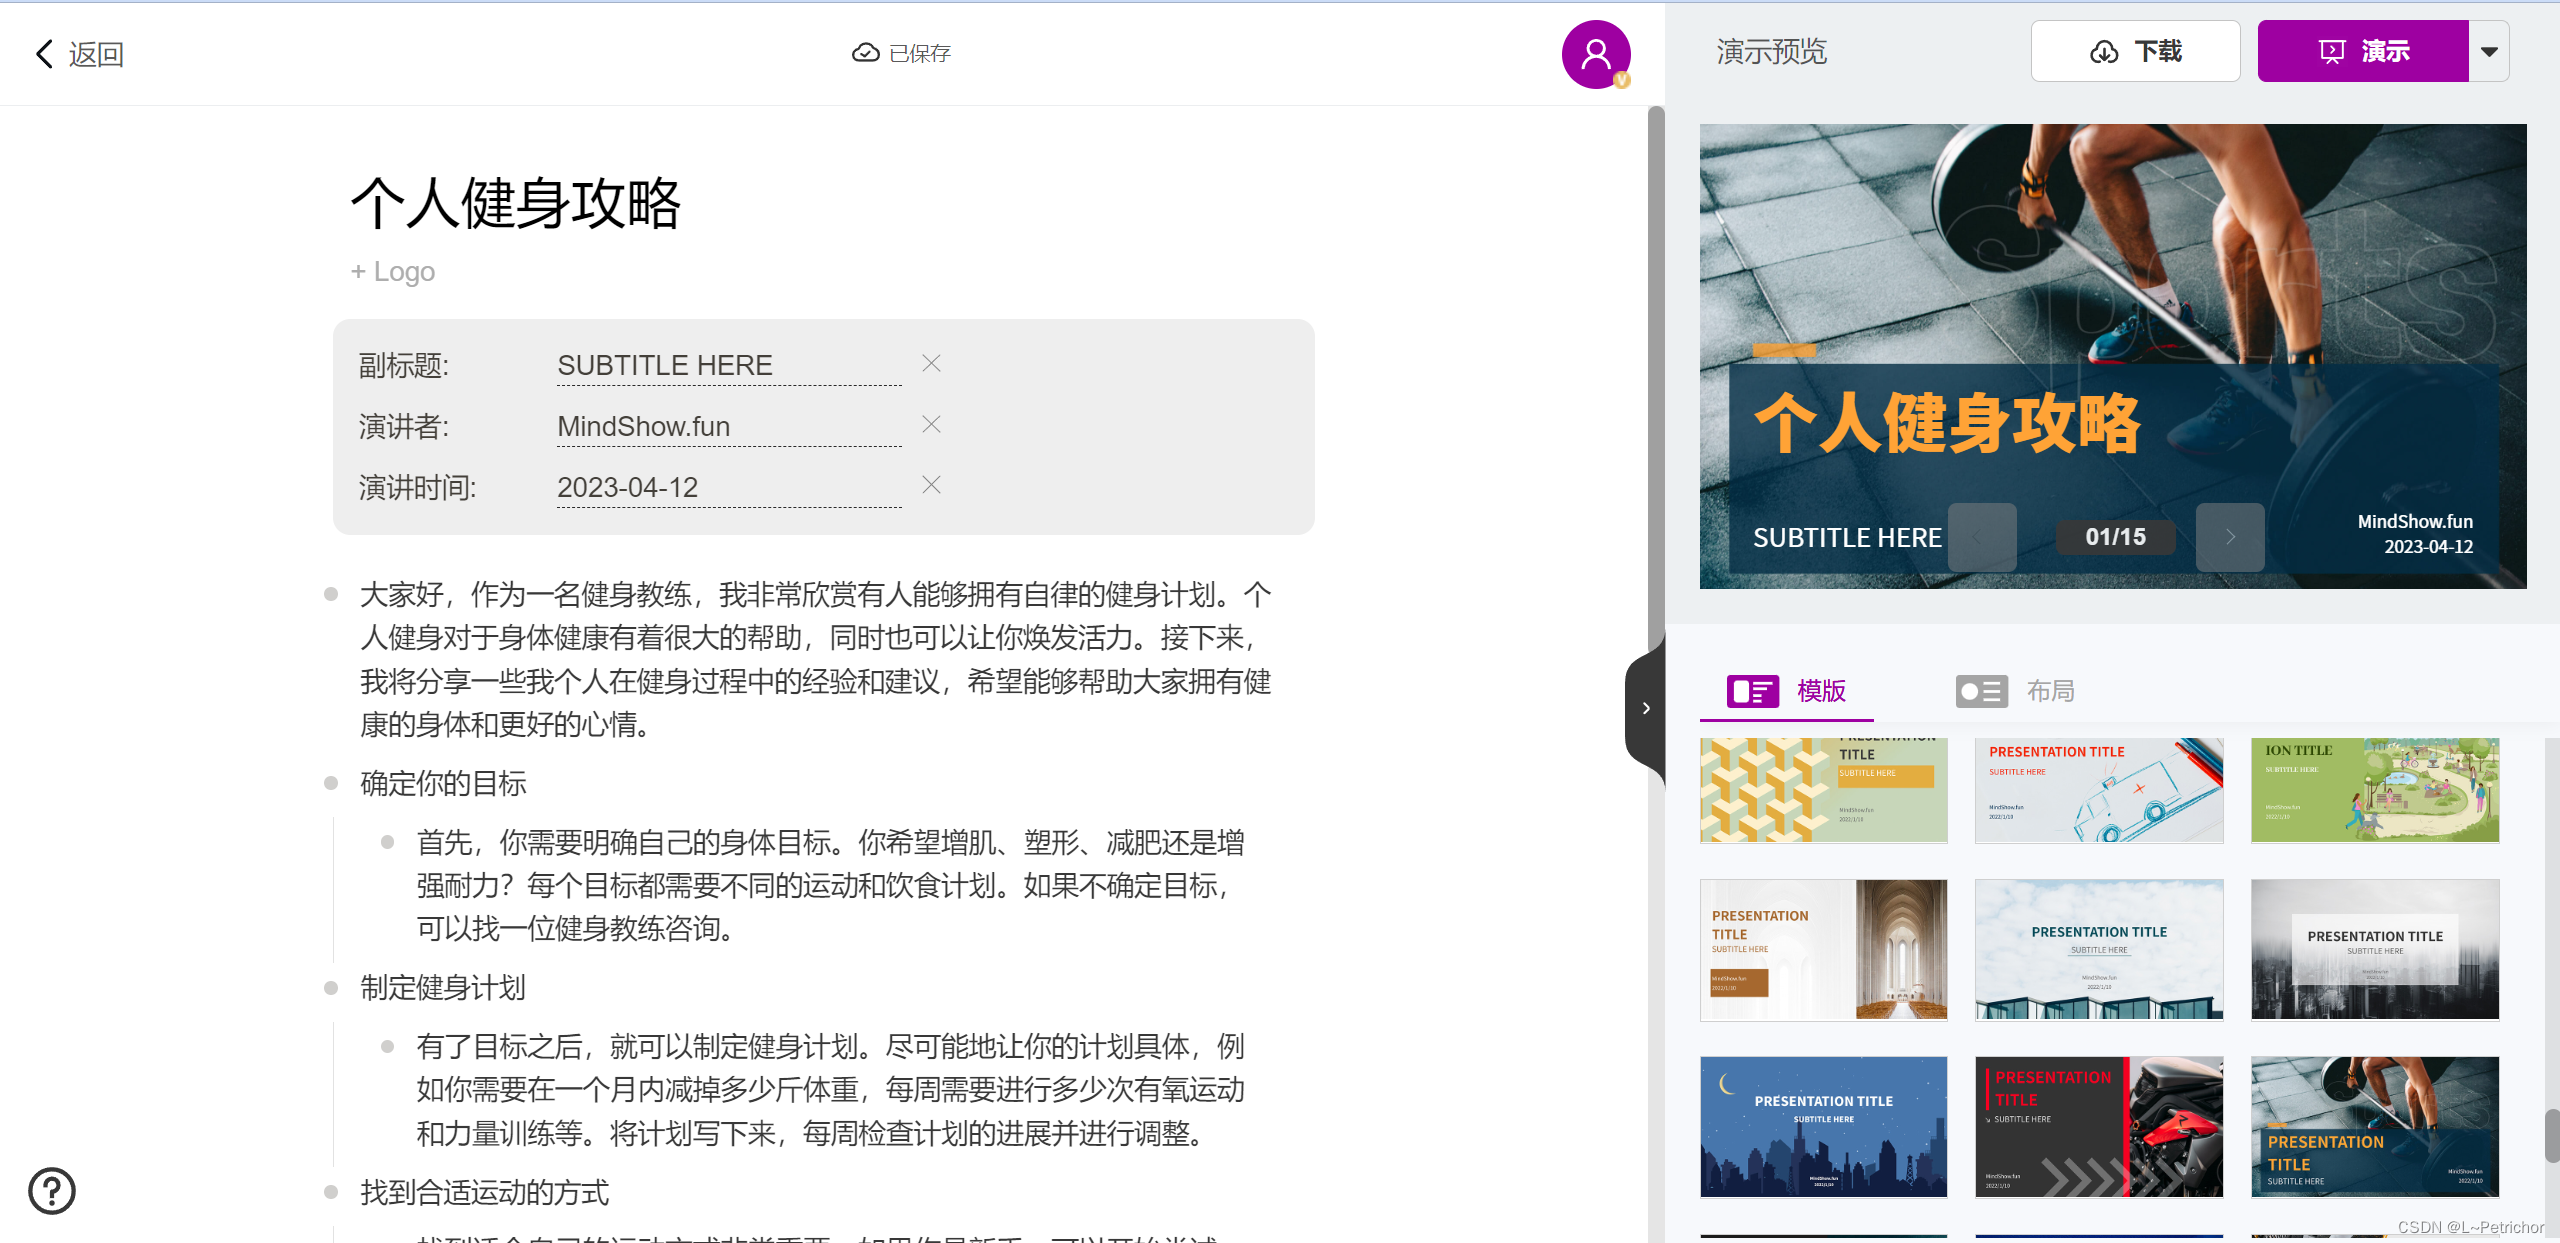The width and height of the screenshot is (2560, 1243).
Task: Click the help question mark icon
Action: click(52, 1191)
